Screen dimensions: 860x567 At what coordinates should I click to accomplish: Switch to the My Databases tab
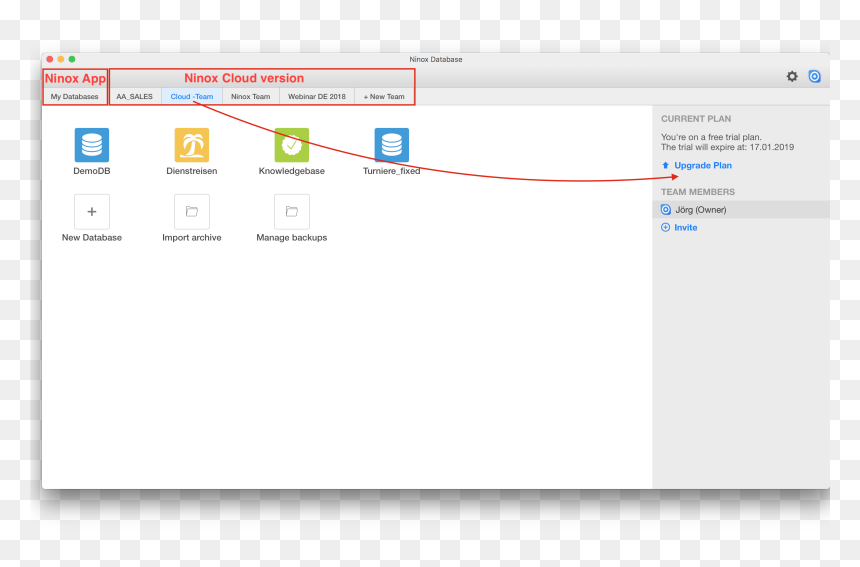[75, 97]
